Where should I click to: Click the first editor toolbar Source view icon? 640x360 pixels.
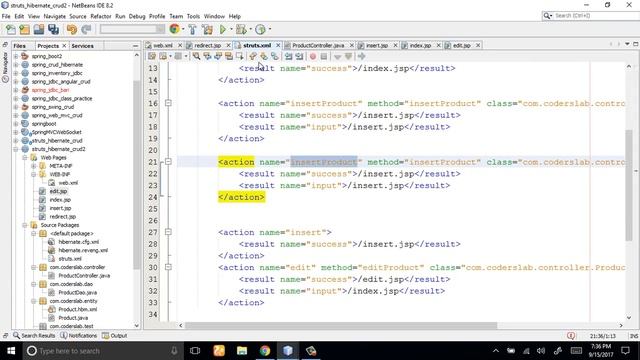pyautogui.click(x=152, y=56)
